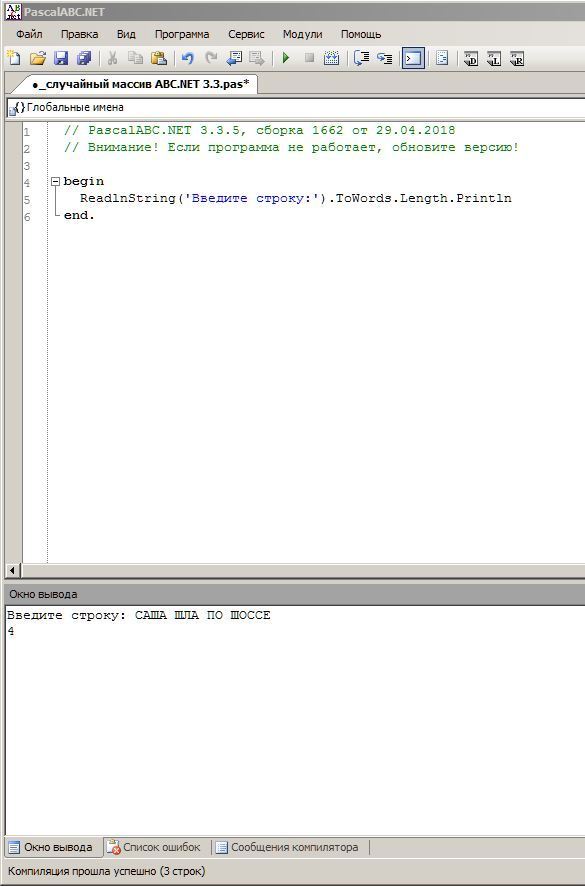Open the Программа menu
The image size is (585, 886).
182,34
